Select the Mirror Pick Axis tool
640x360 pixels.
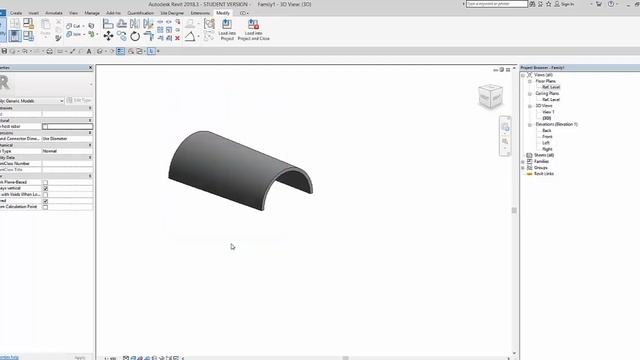(135, 24)
